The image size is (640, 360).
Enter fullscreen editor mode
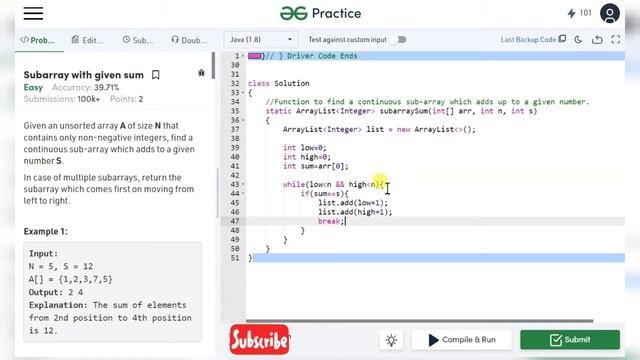pyautogui.click(x=616, y=39)
